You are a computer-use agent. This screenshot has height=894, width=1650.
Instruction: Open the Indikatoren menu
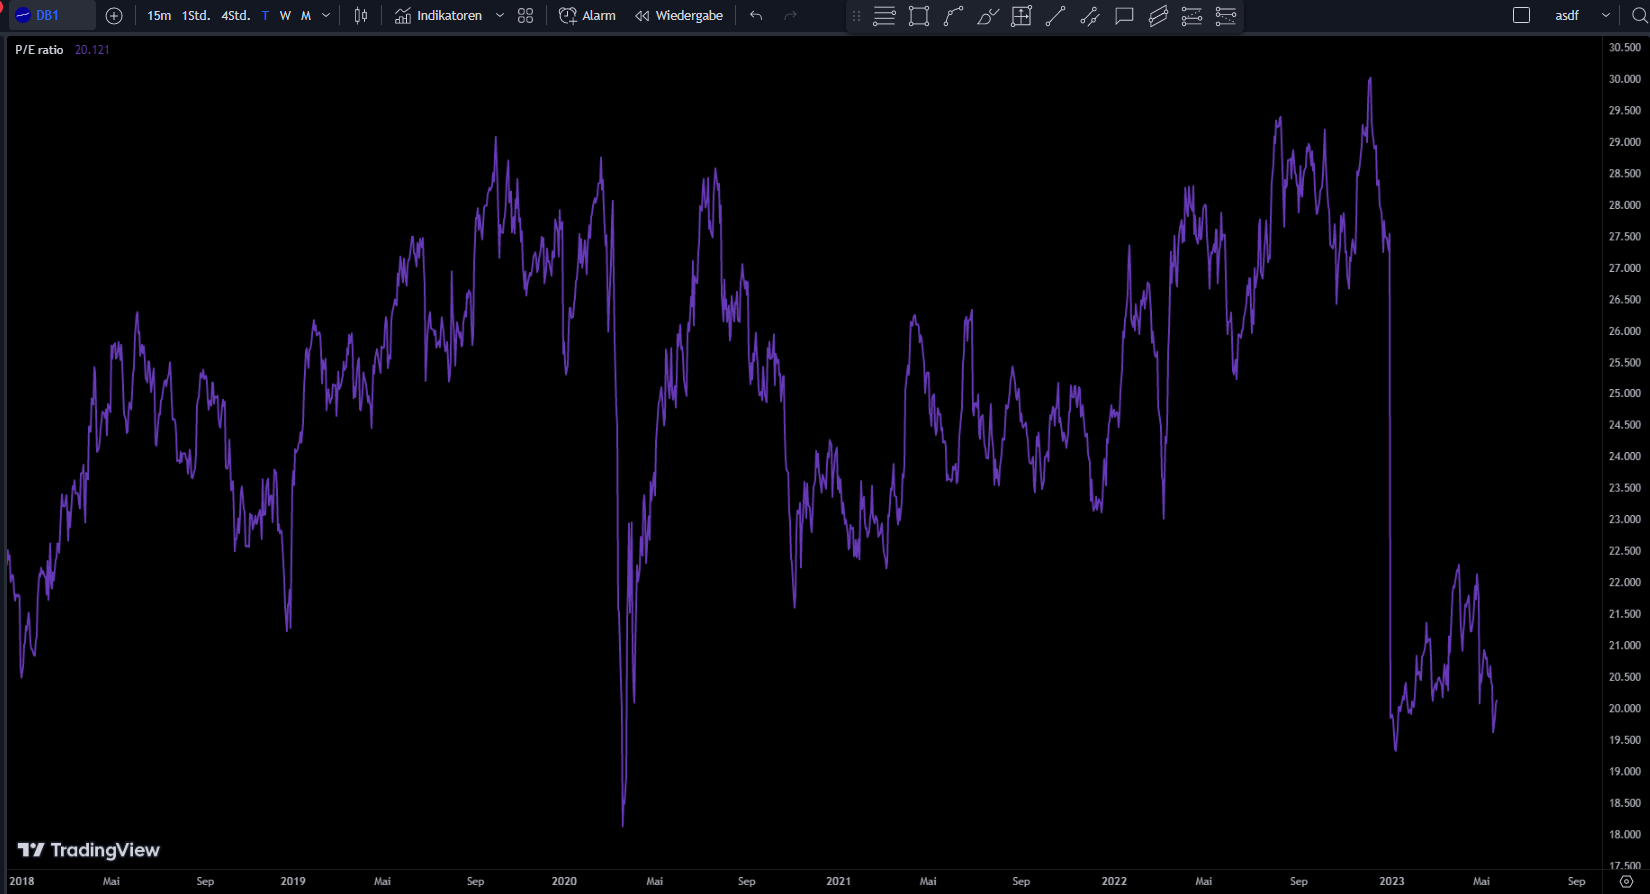pyautogui.click(x=438, y=16)
